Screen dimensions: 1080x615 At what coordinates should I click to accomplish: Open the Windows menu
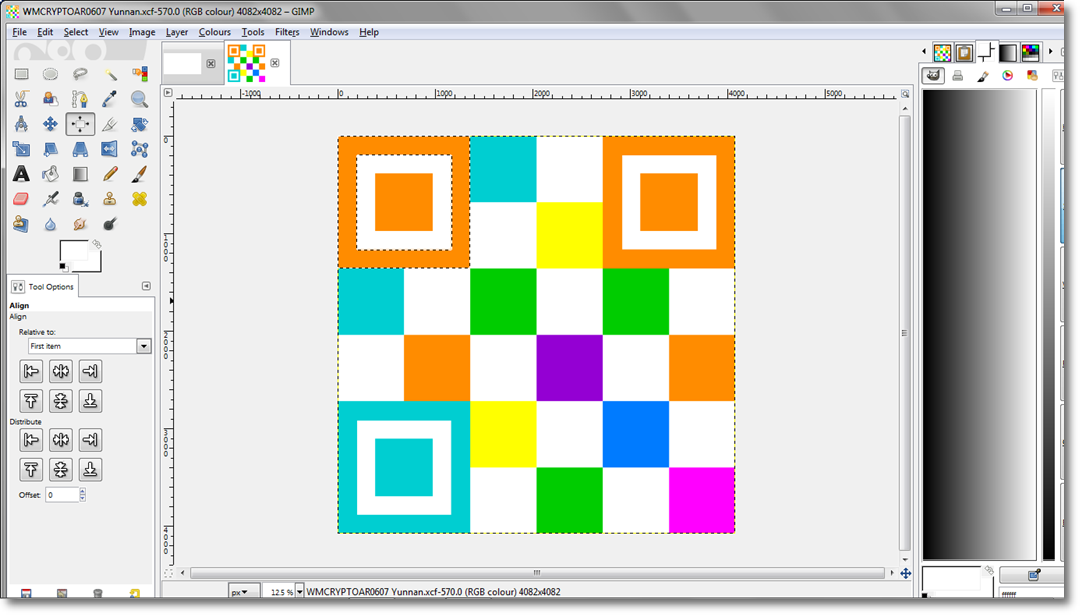coord(329,32)
